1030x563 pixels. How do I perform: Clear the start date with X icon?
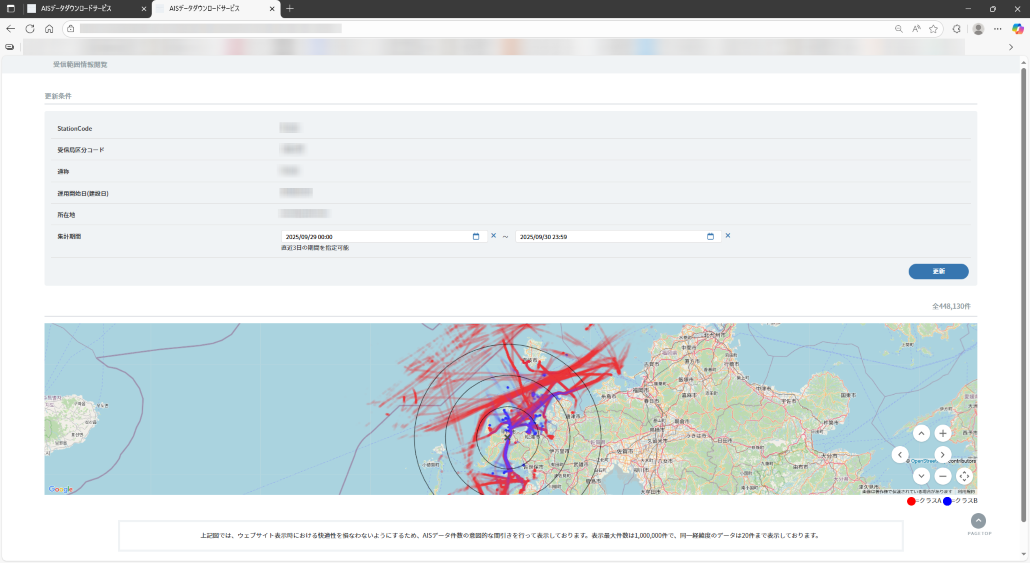(493, 236)
